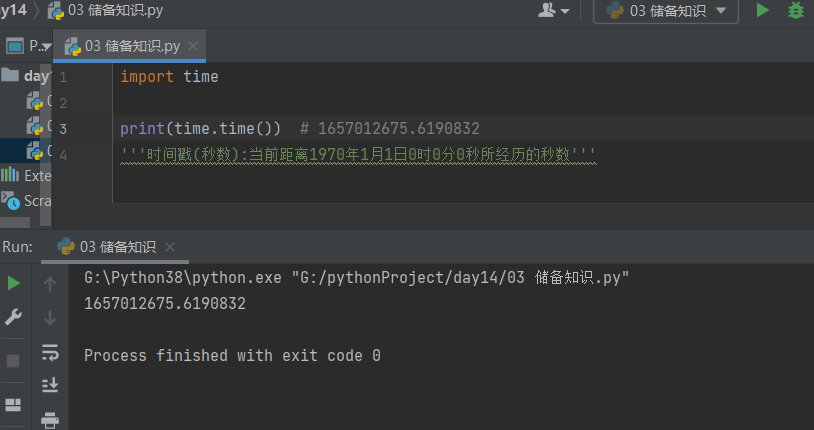
Task: Click the down arrow in Run panel
Action: (x=50, y=318)
